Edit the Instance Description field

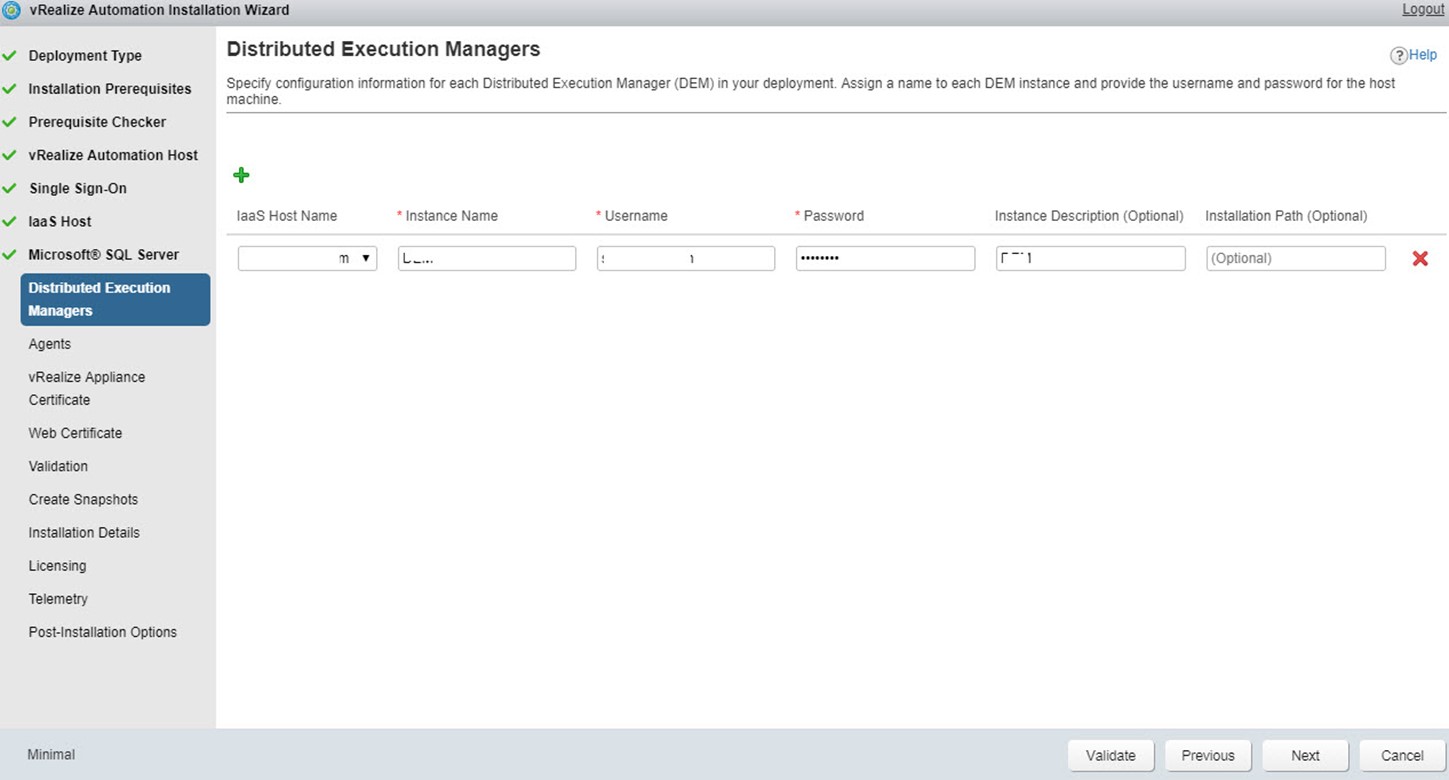click(1091, 258)
